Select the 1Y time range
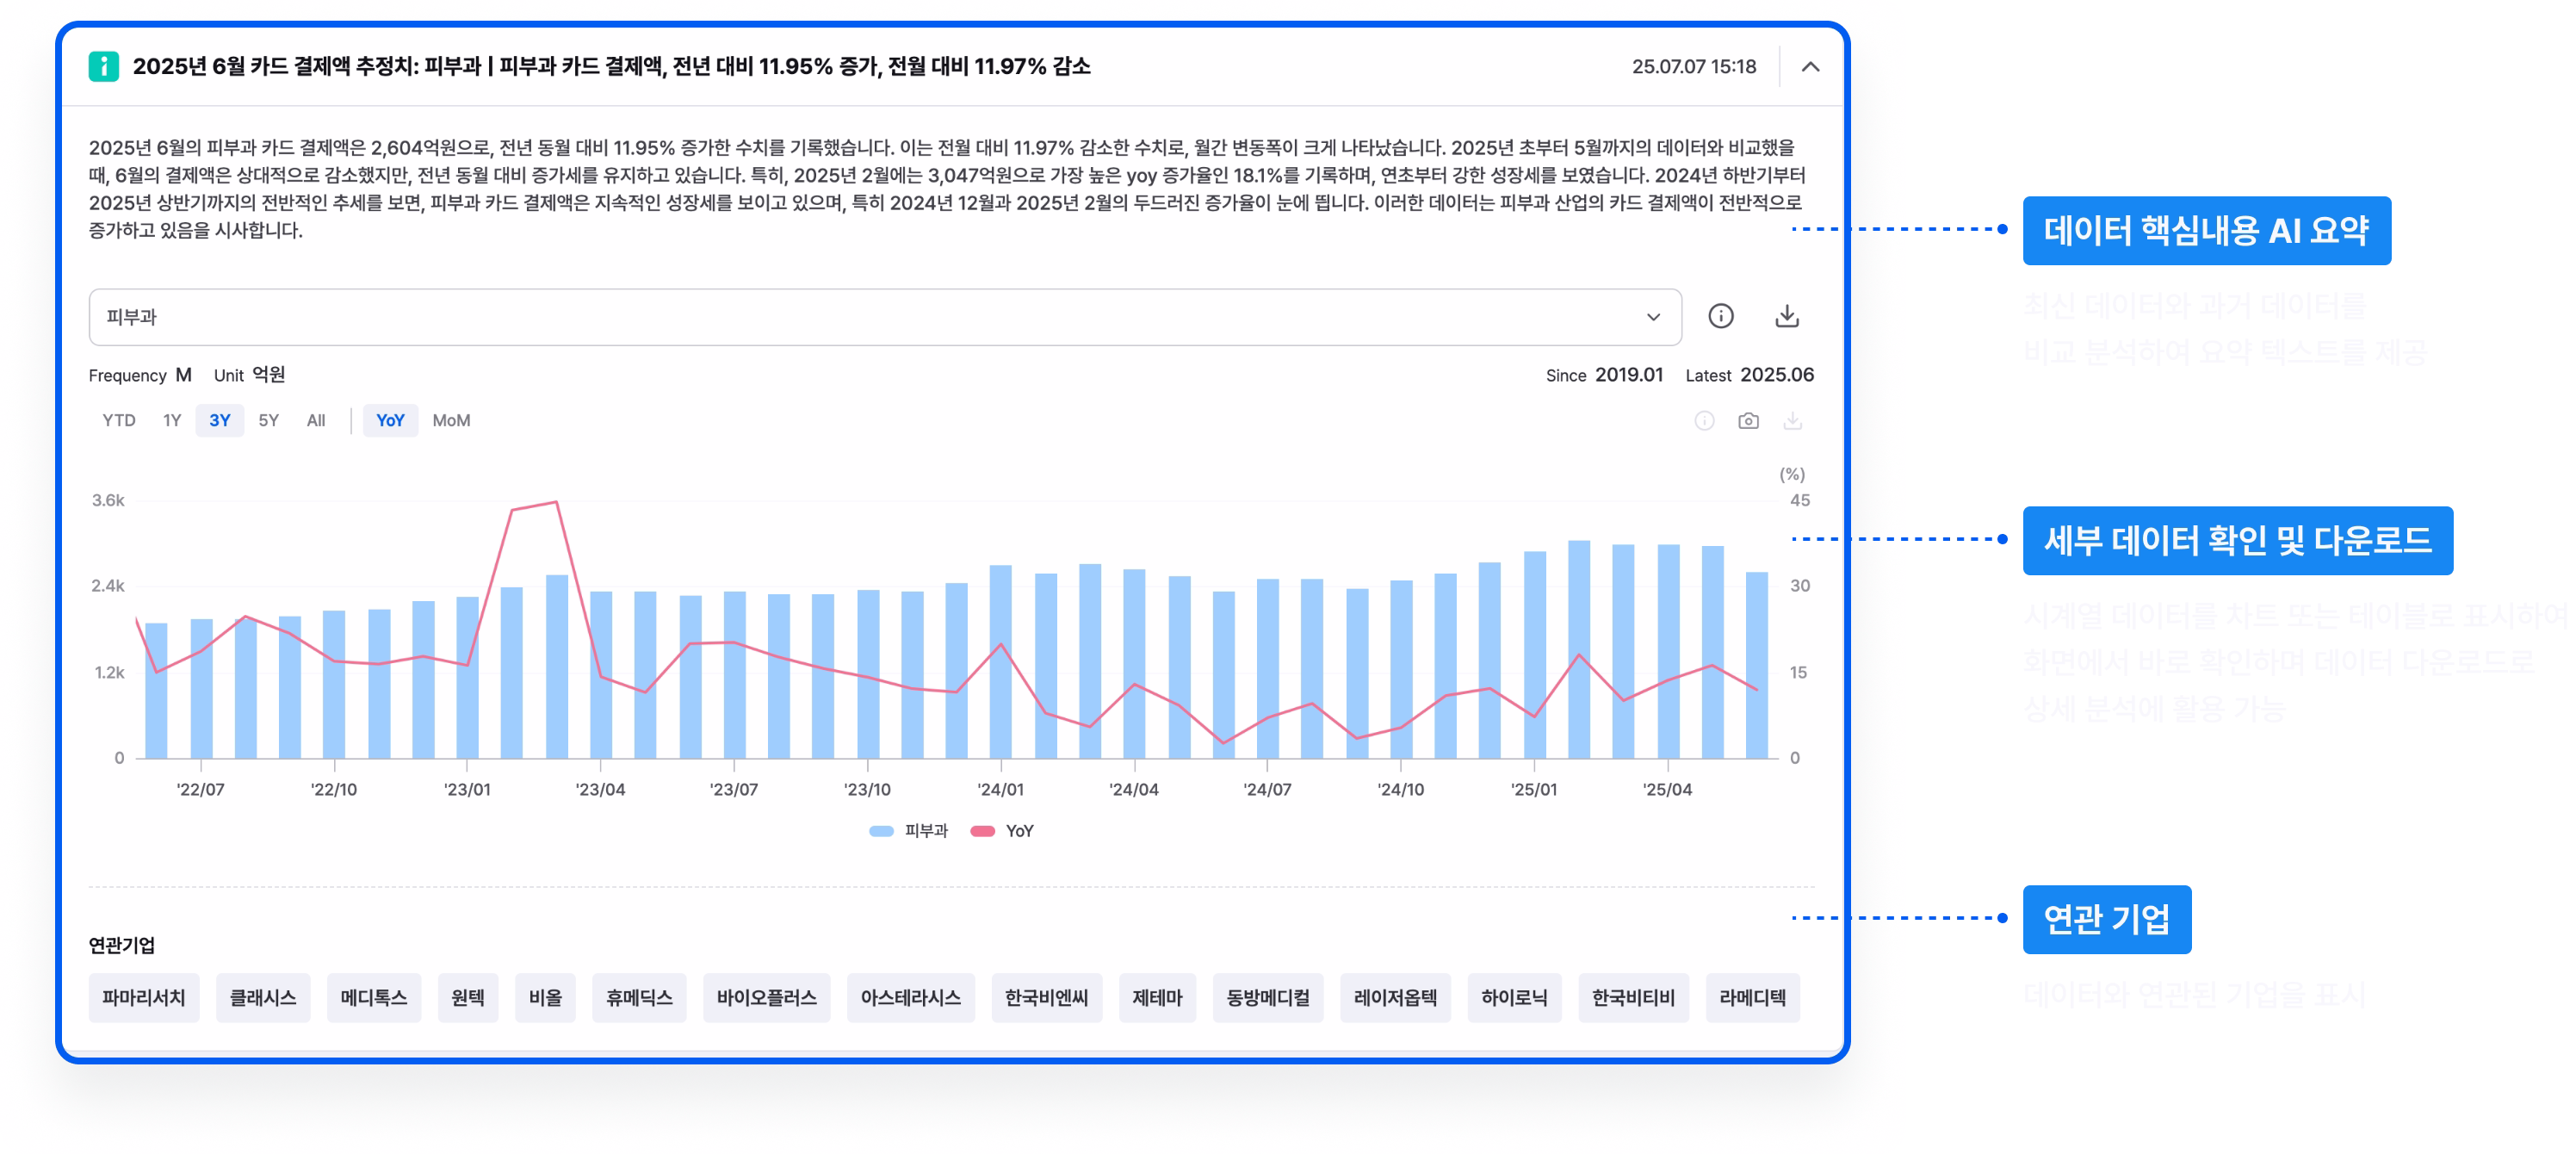This screenshot has height=1154, width=2576. pyautogui.click(x=172, y=421)
